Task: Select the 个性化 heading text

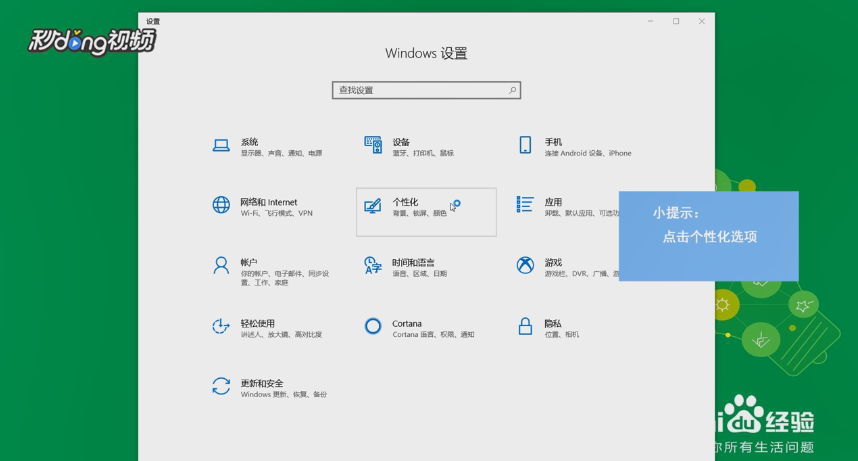Action: (405, 202)
